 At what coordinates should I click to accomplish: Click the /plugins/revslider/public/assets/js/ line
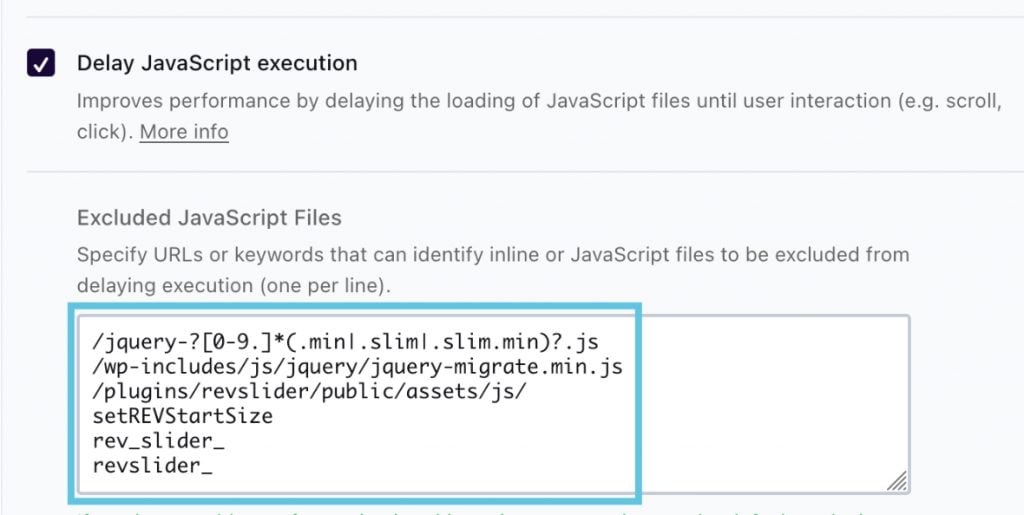click(x=308, y=391)
